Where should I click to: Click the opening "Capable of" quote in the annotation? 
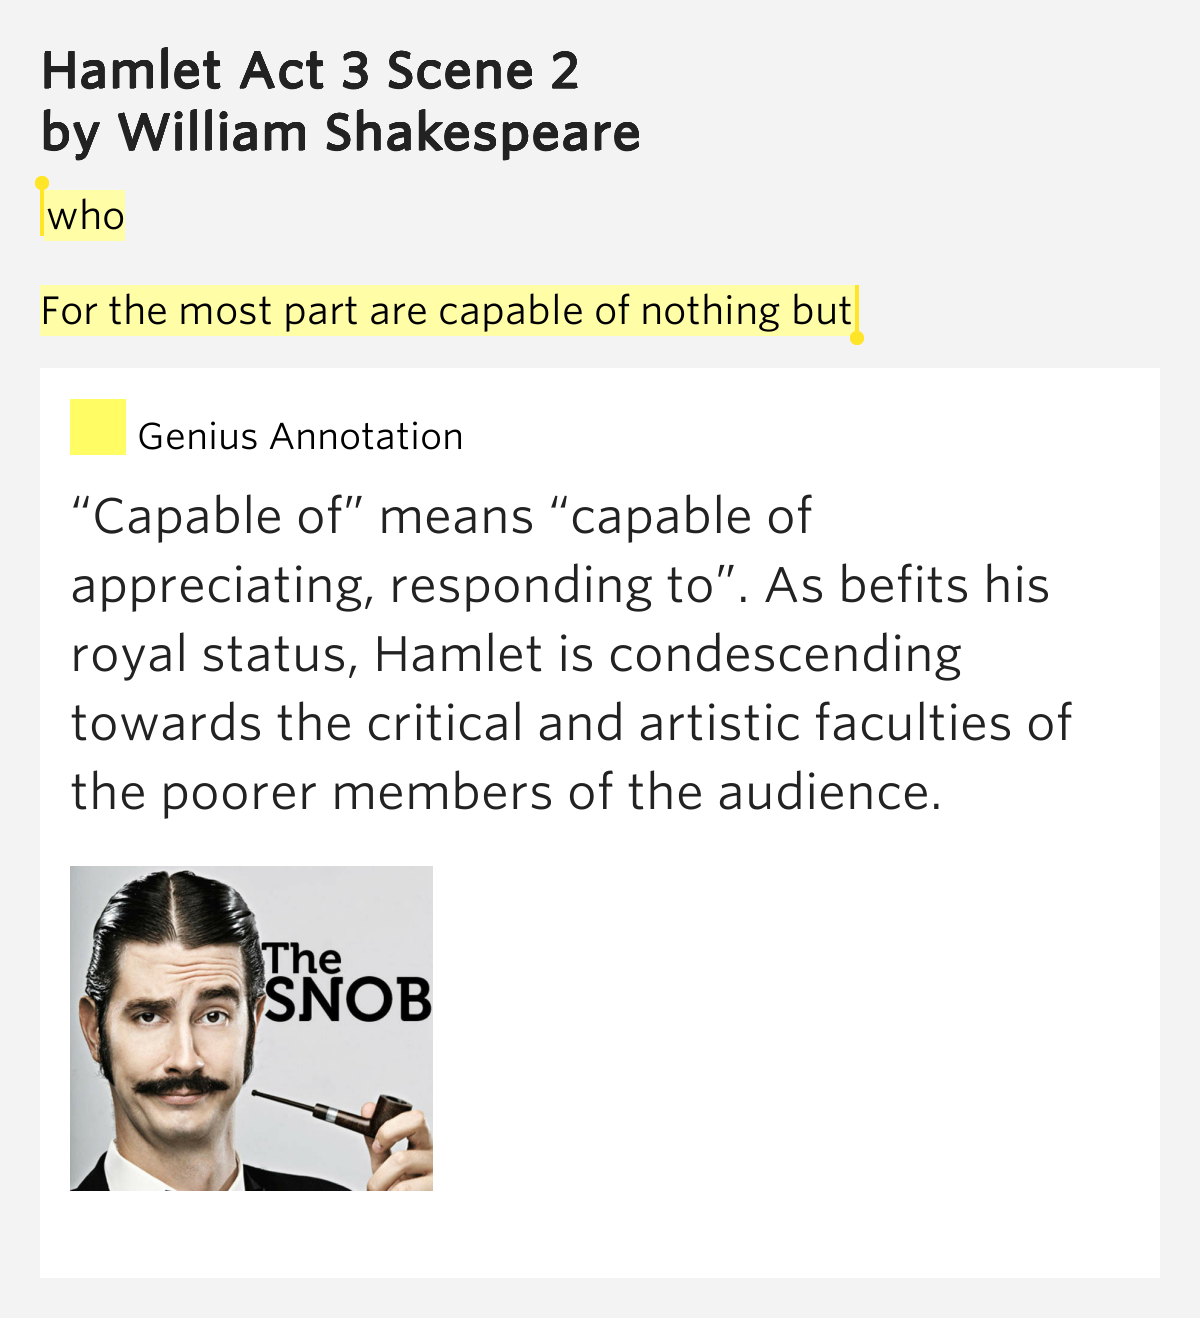(x=210, y=517)
